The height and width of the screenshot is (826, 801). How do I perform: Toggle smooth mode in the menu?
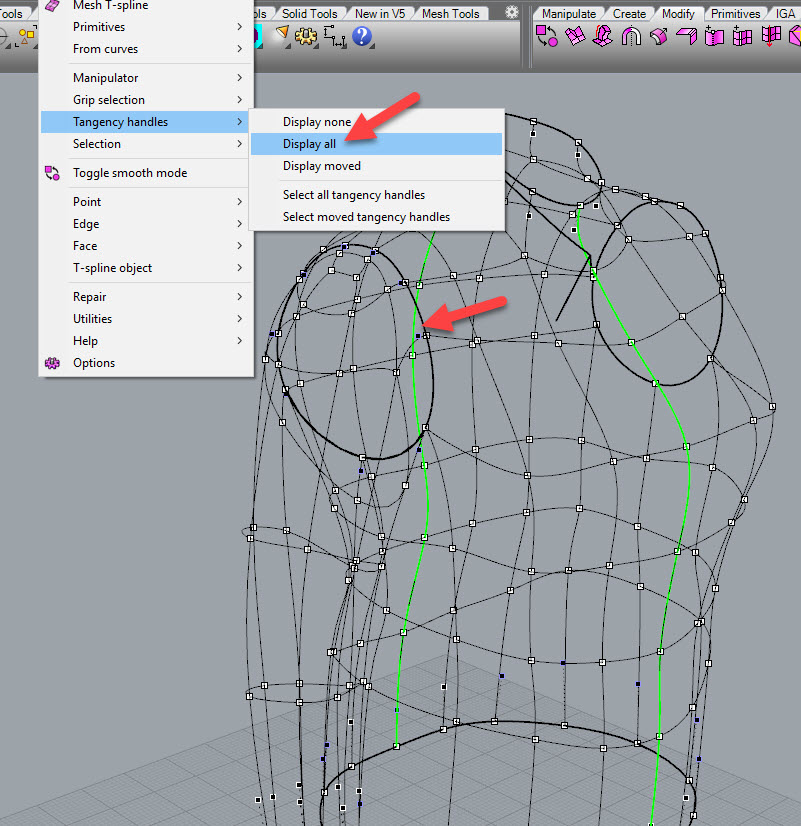[129, 173]
